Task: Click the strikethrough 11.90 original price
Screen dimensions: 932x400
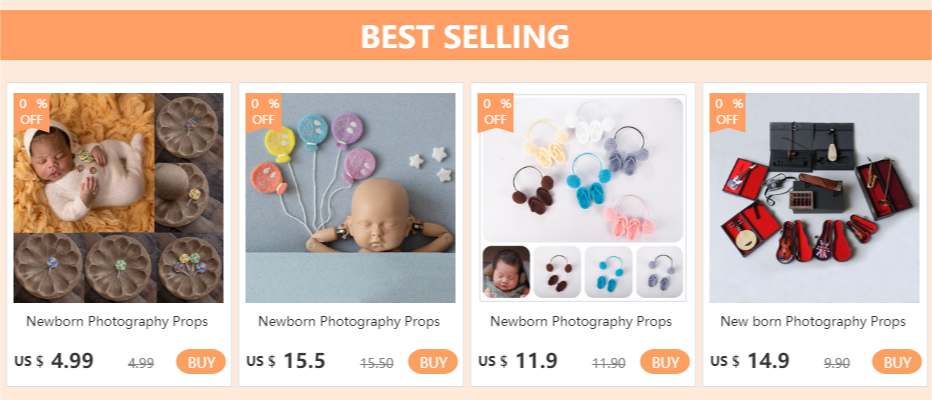Action: coord(609,363)
